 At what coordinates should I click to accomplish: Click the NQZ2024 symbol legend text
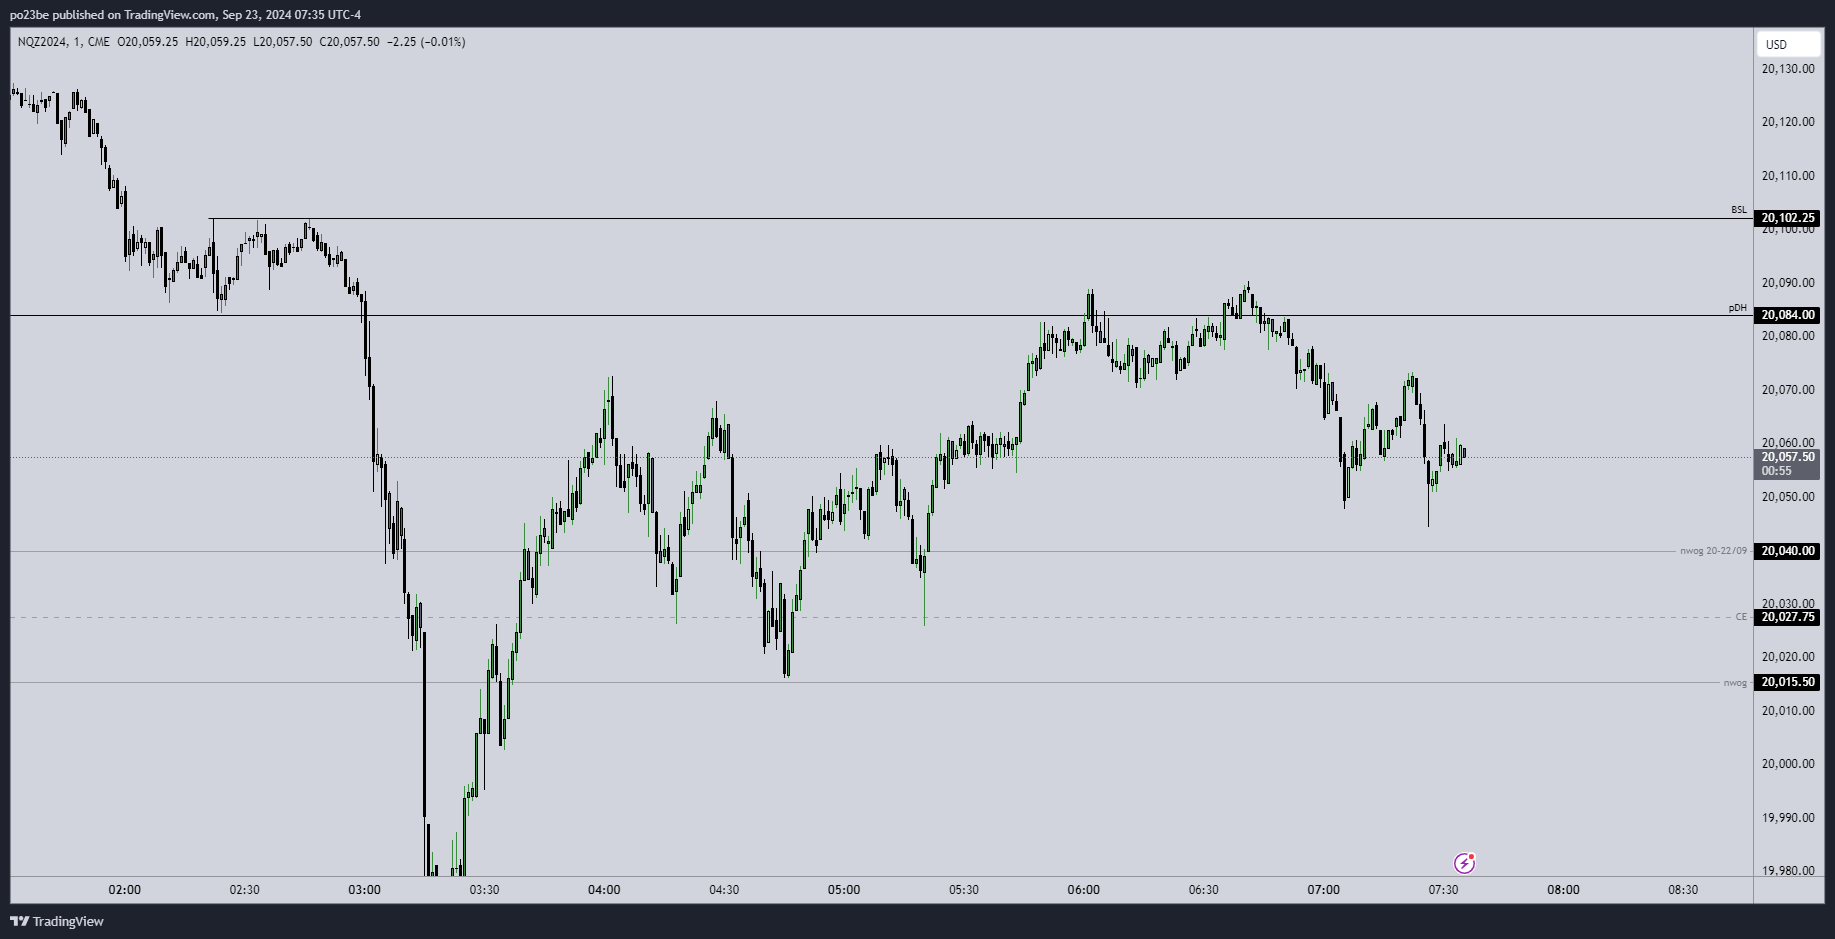(42, 42)
